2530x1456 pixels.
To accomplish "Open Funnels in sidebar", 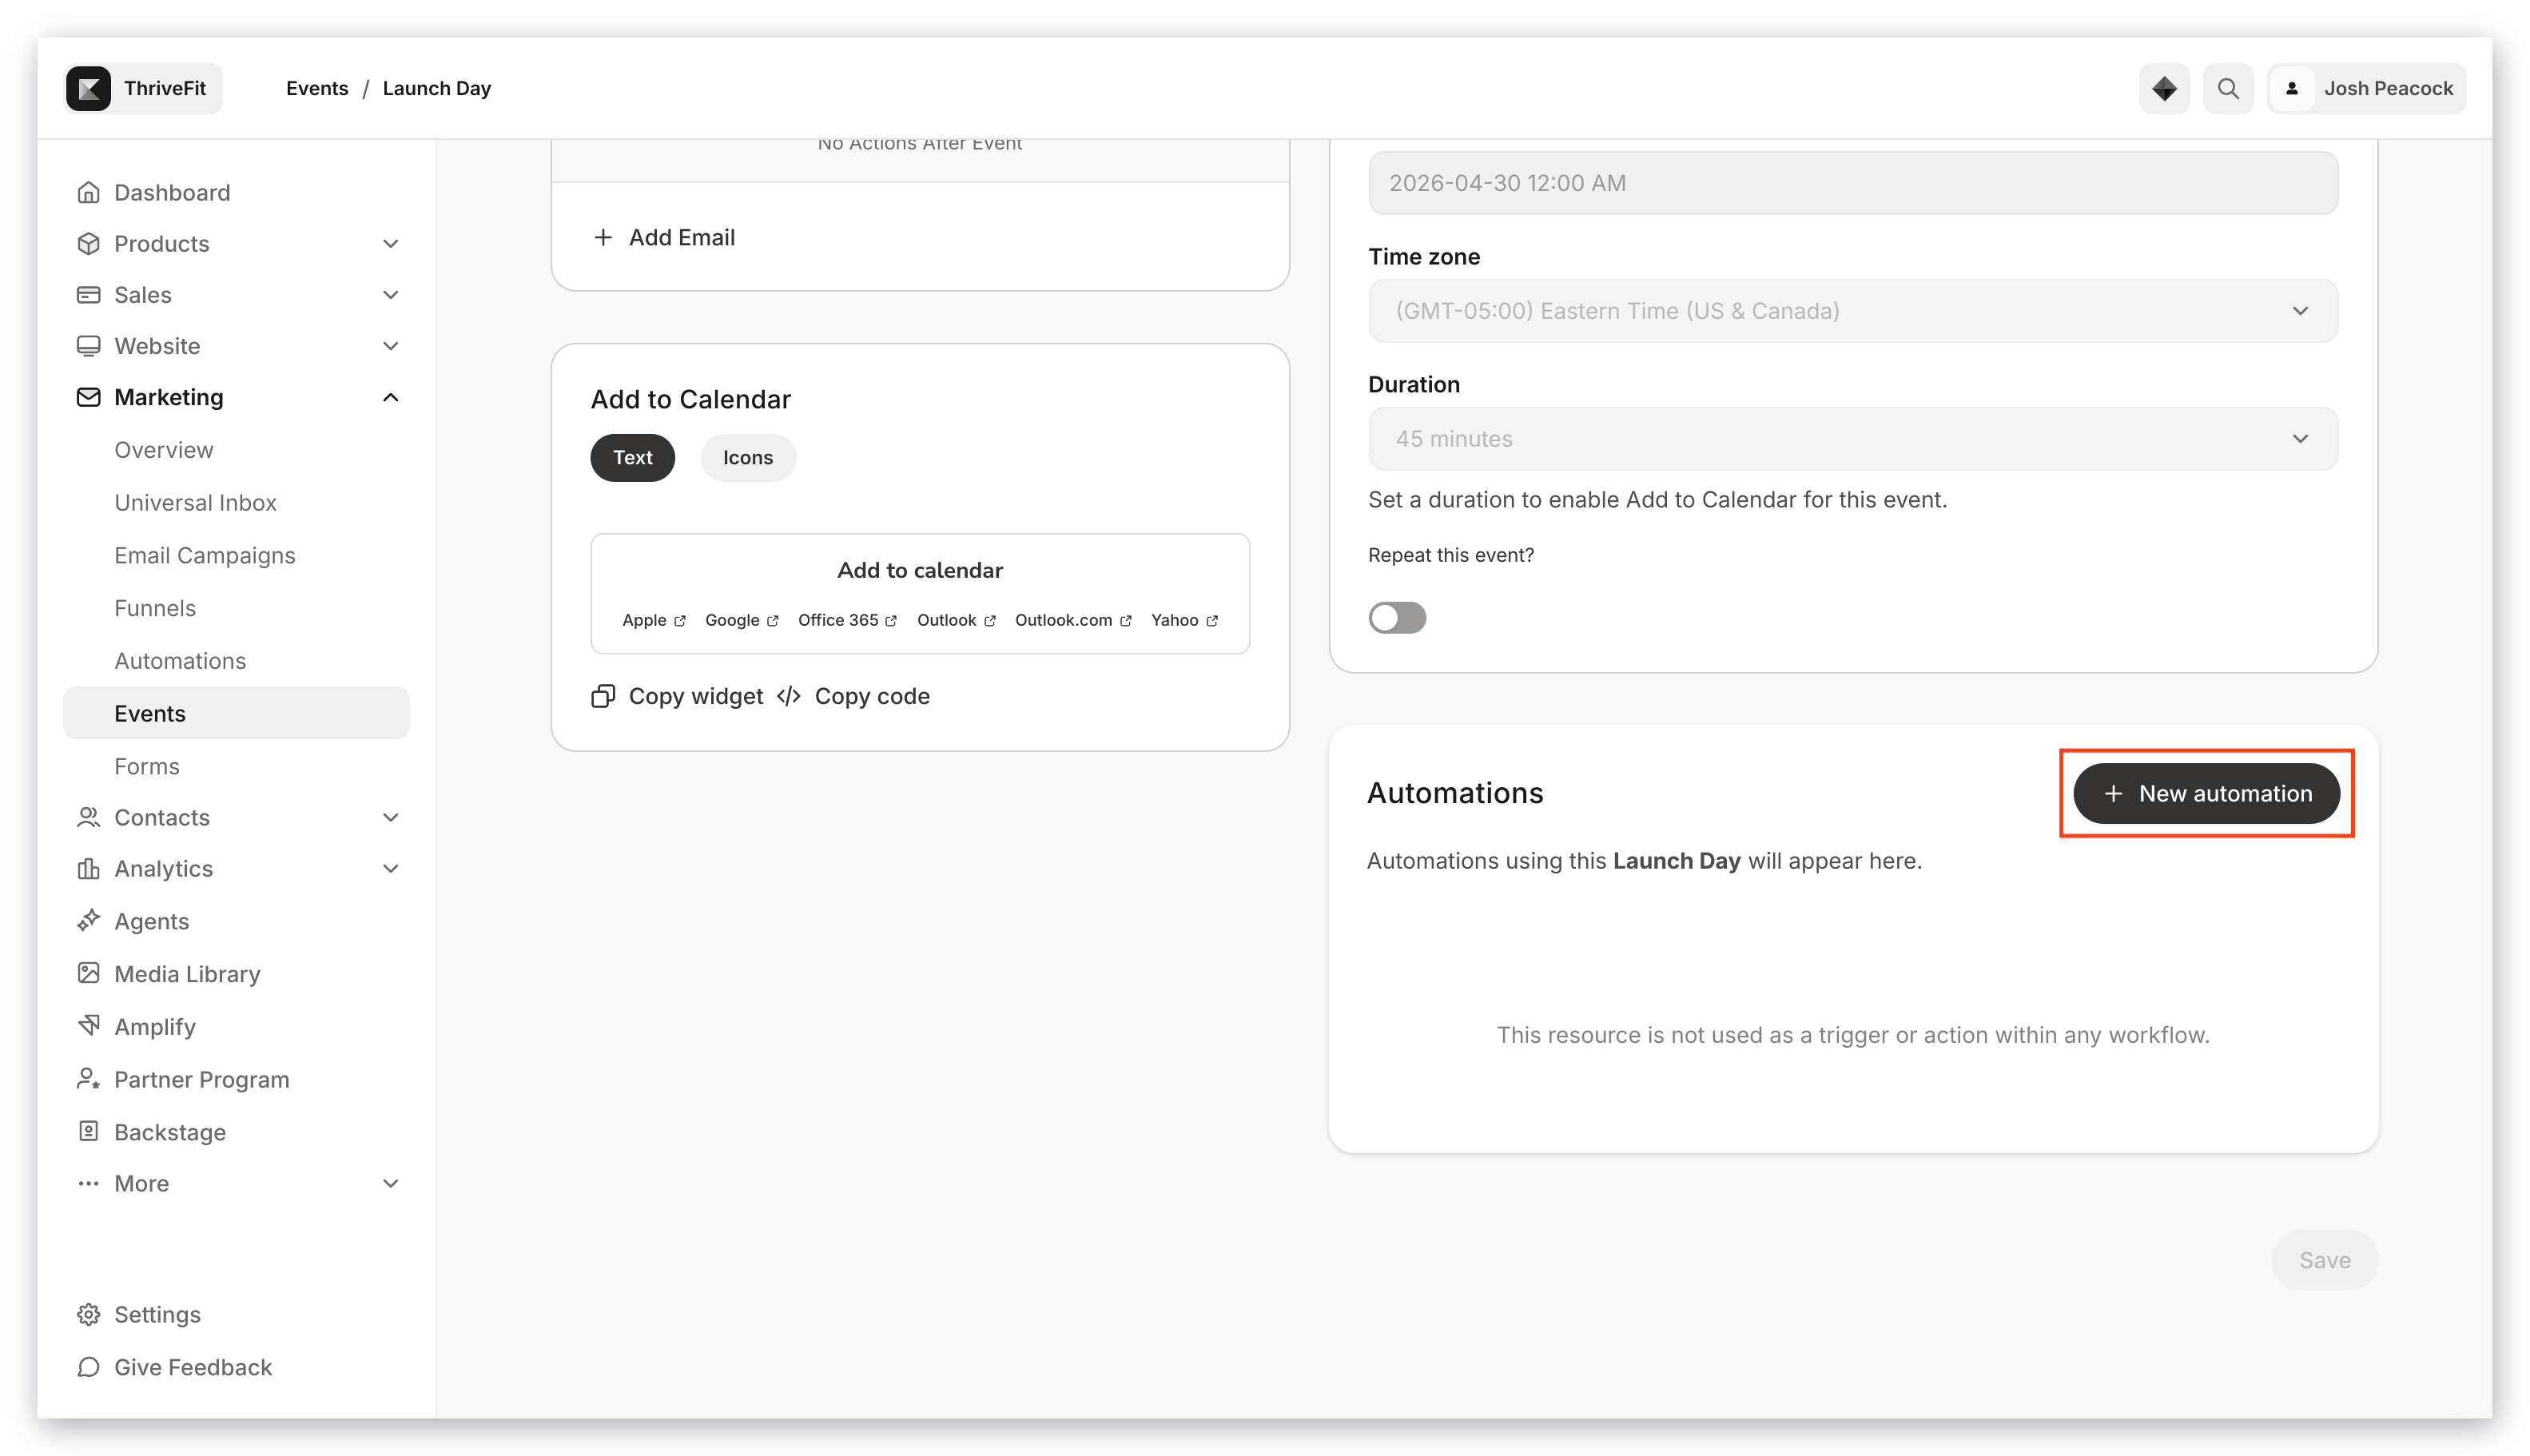I will 154,608.
